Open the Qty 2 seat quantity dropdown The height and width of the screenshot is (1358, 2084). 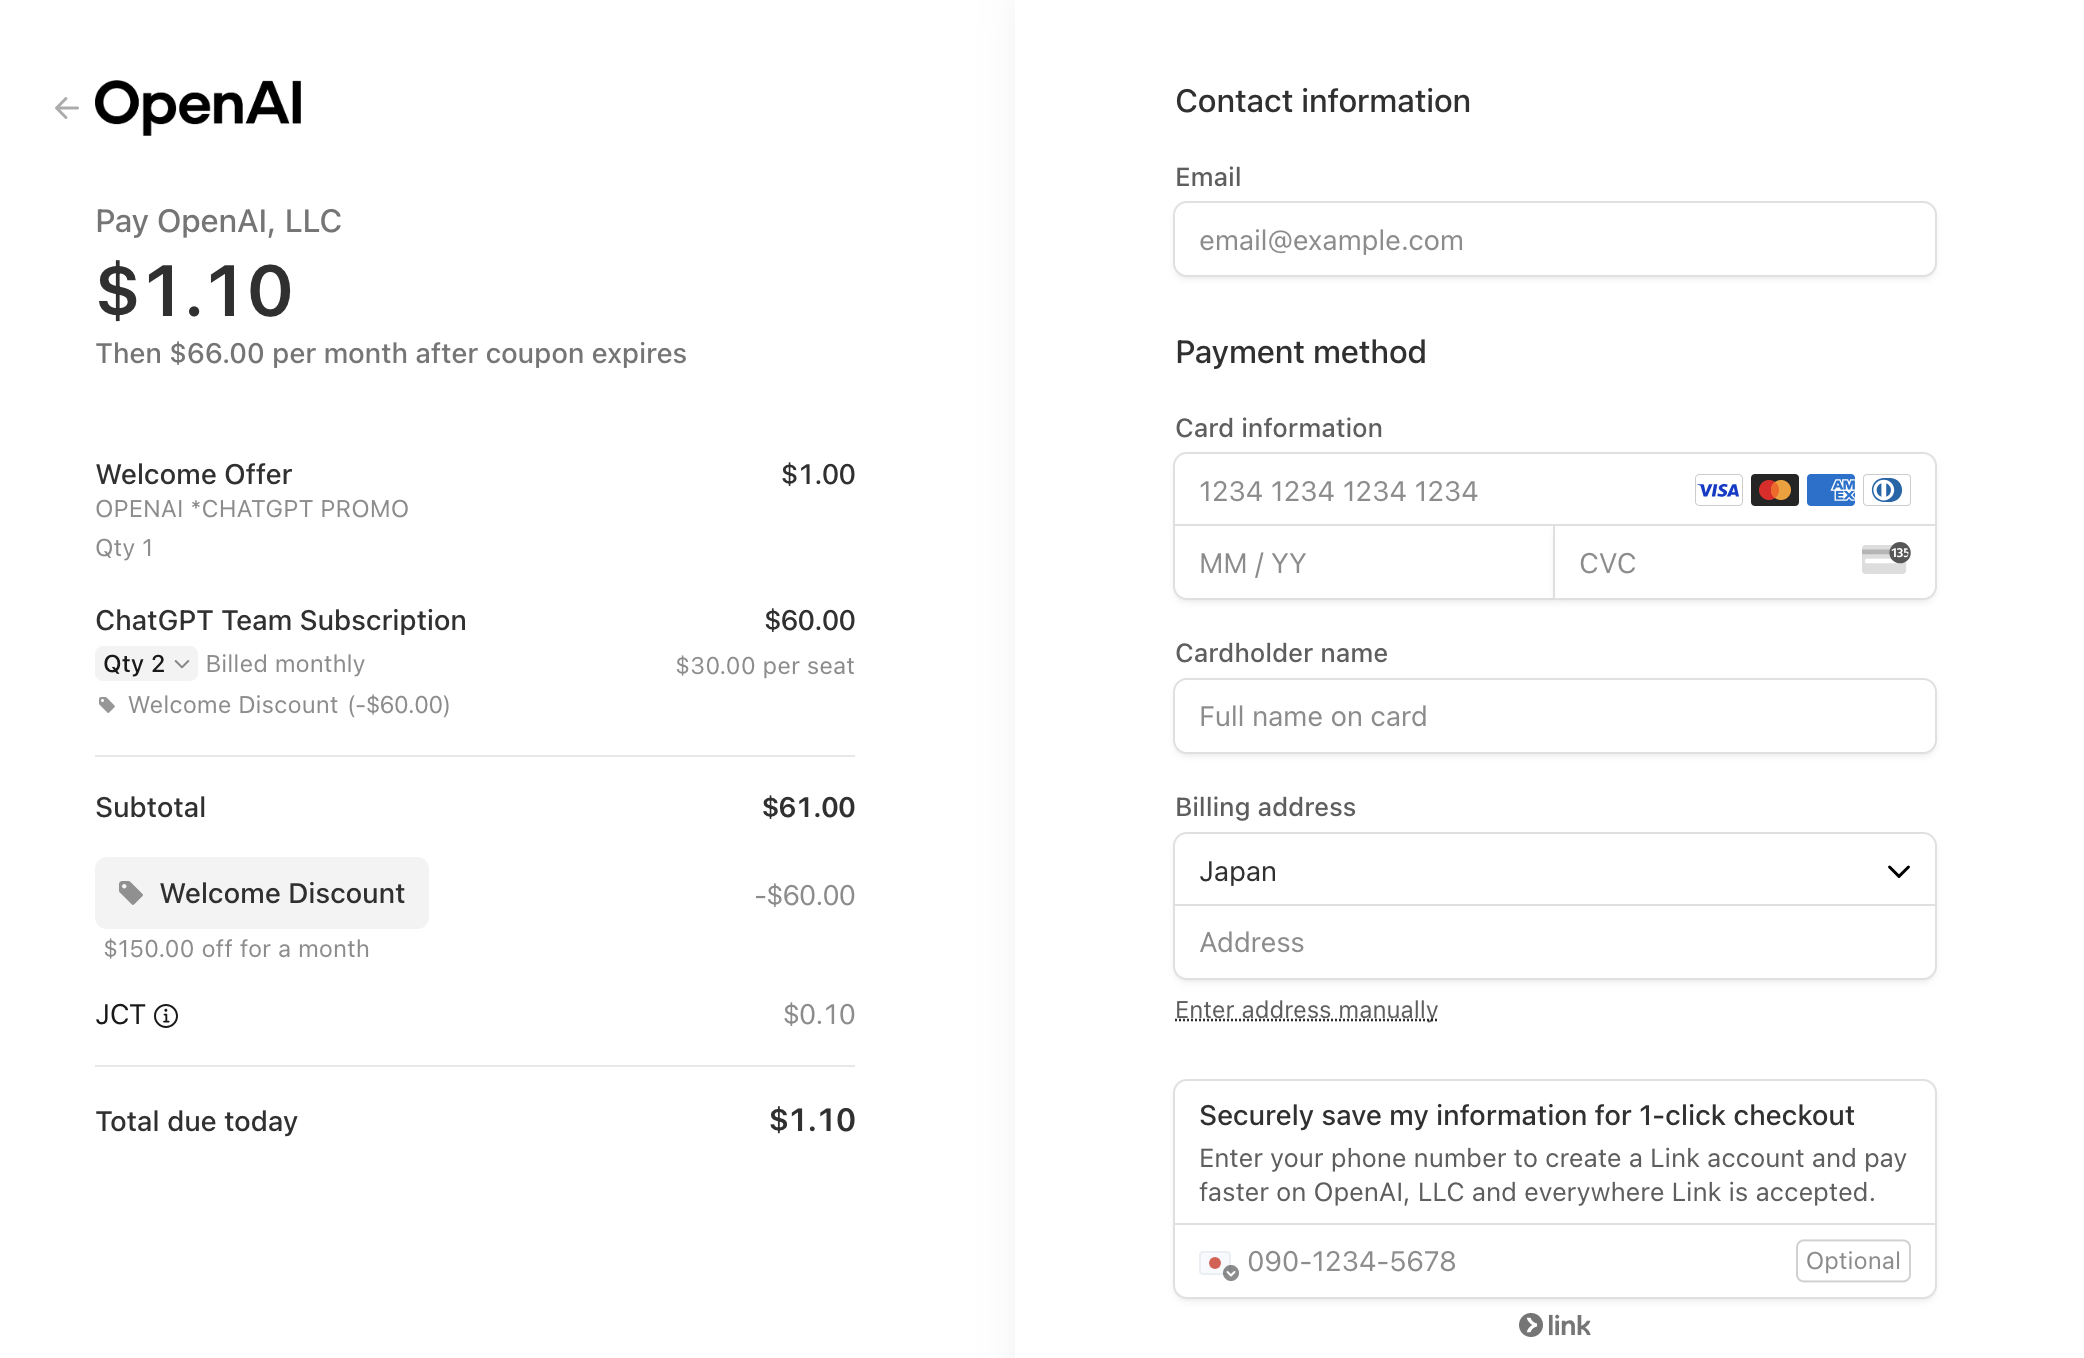(x=146, y=664)
